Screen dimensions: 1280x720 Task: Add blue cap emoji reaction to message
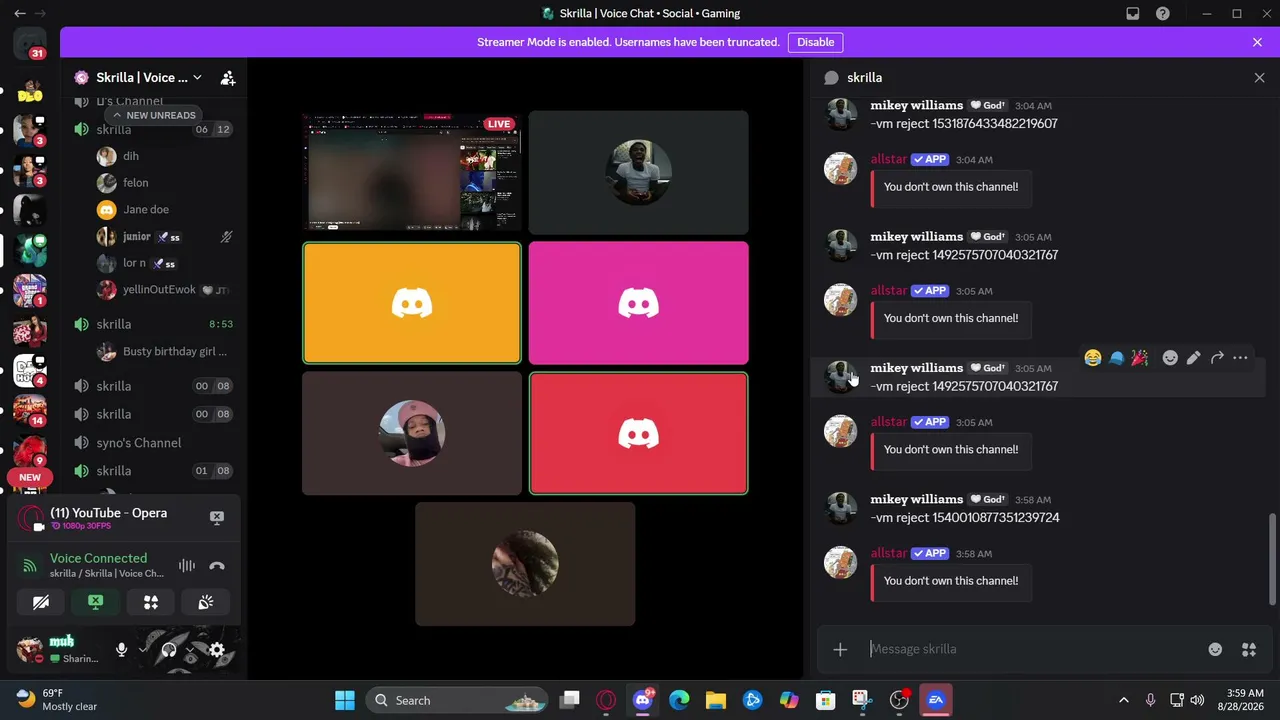pos(1116,358)
